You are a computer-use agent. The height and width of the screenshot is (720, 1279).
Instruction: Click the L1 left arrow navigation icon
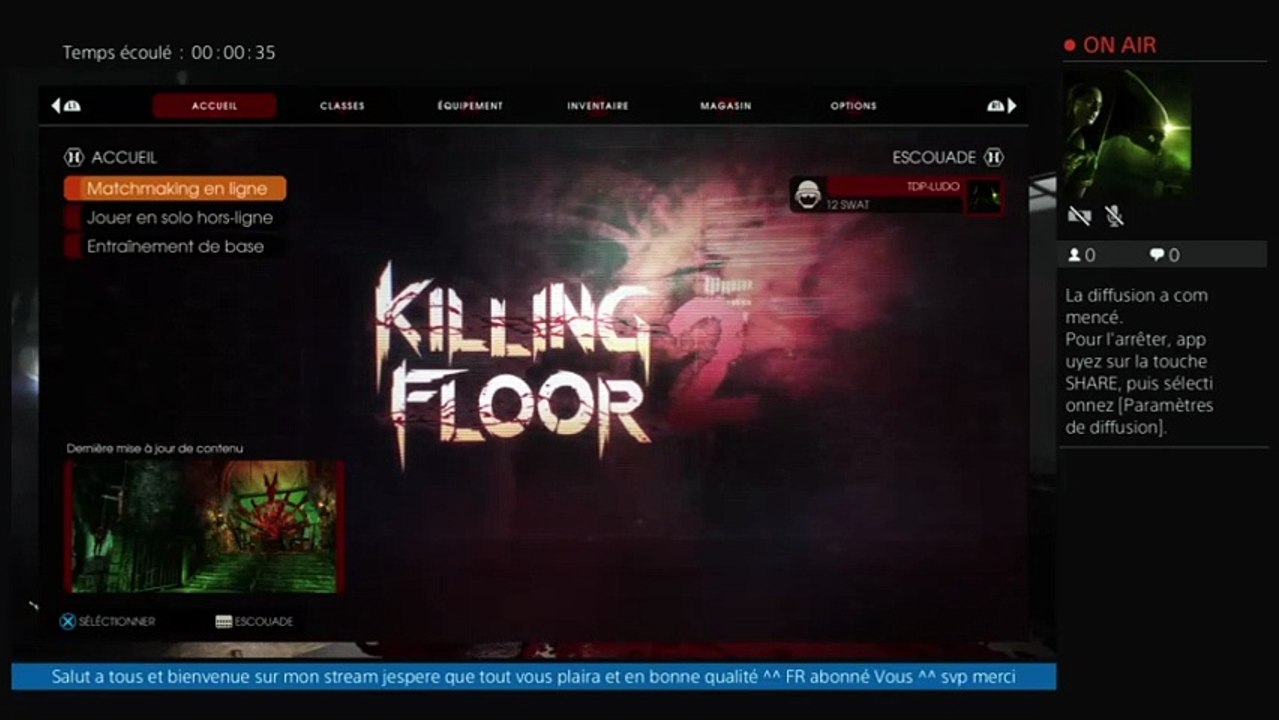65,105
